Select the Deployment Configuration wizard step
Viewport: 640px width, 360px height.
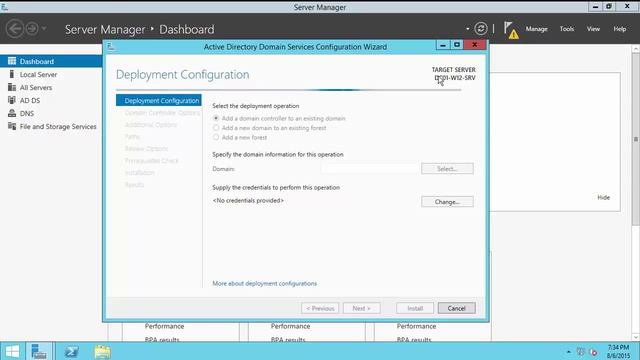pos(159,100)
